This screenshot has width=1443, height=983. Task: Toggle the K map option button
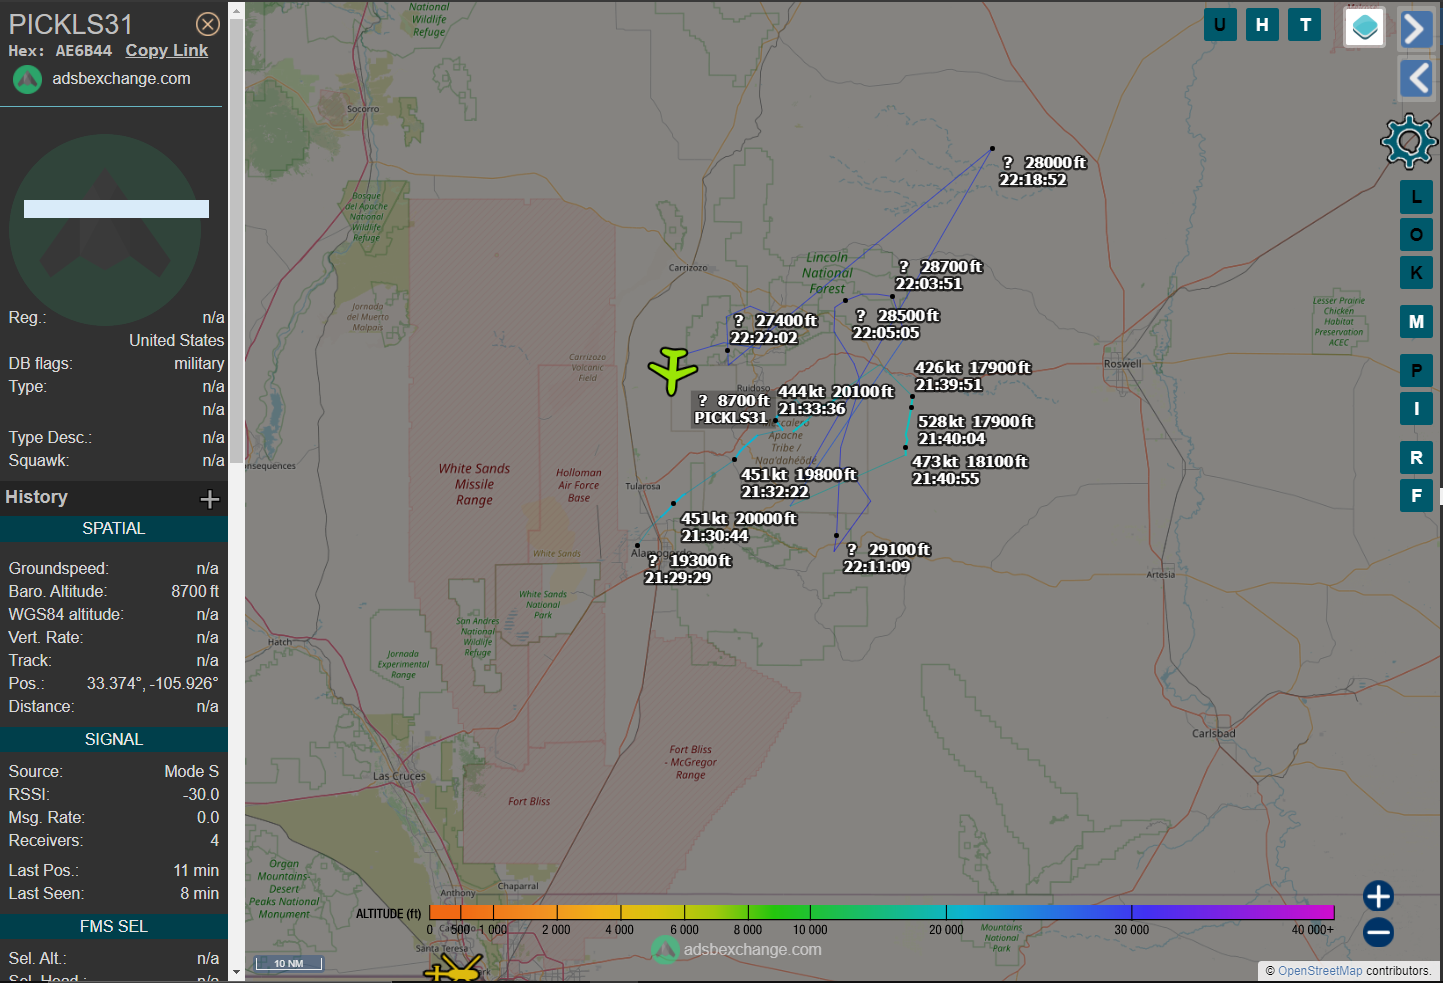(x=1416, y=272)
